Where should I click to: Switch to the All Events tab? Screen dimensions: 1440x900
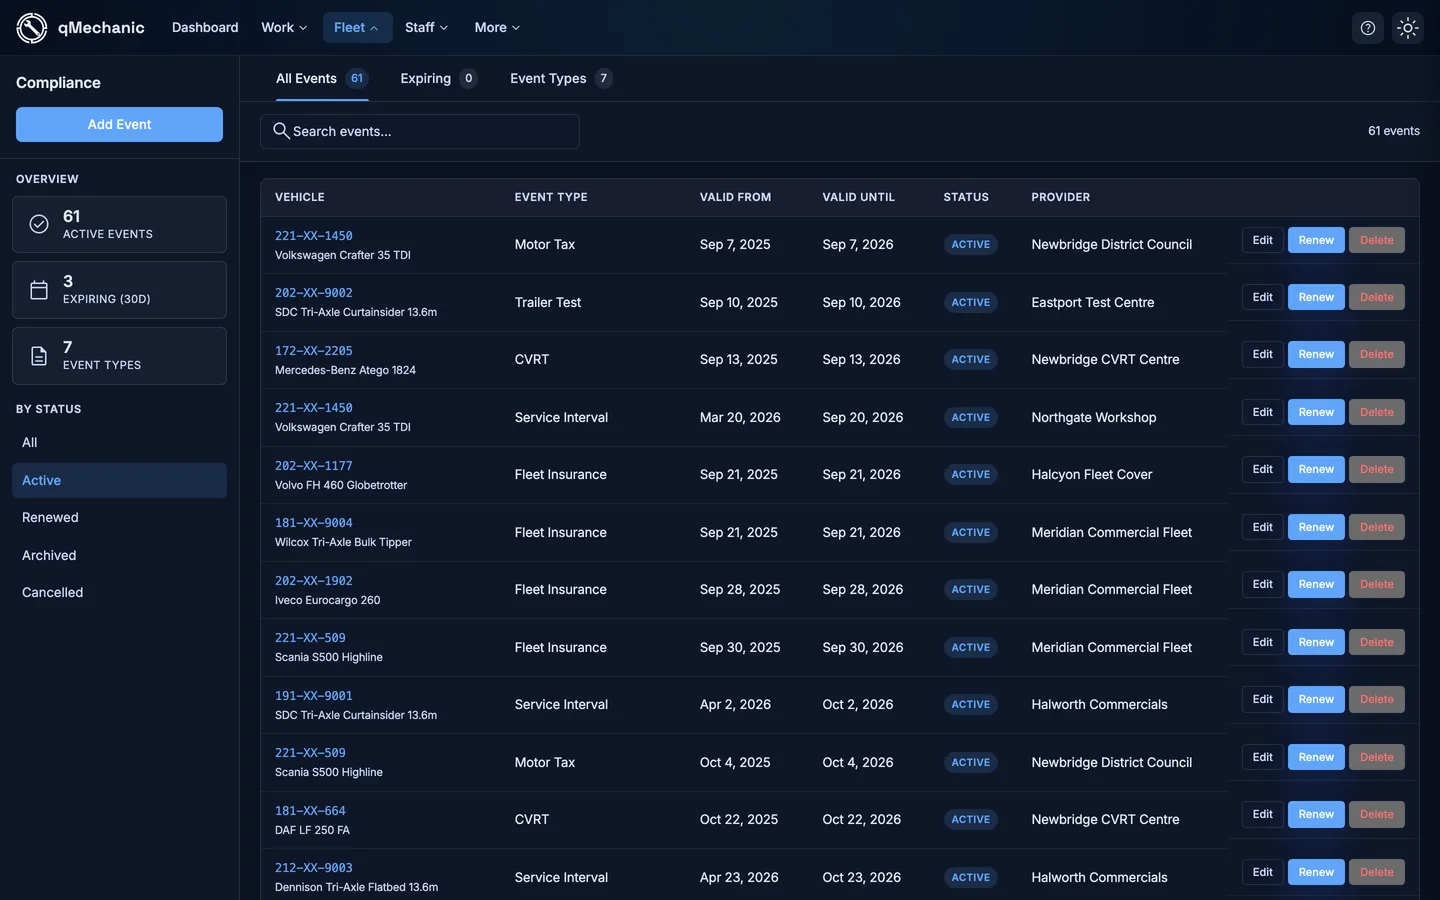pos(322,78)
